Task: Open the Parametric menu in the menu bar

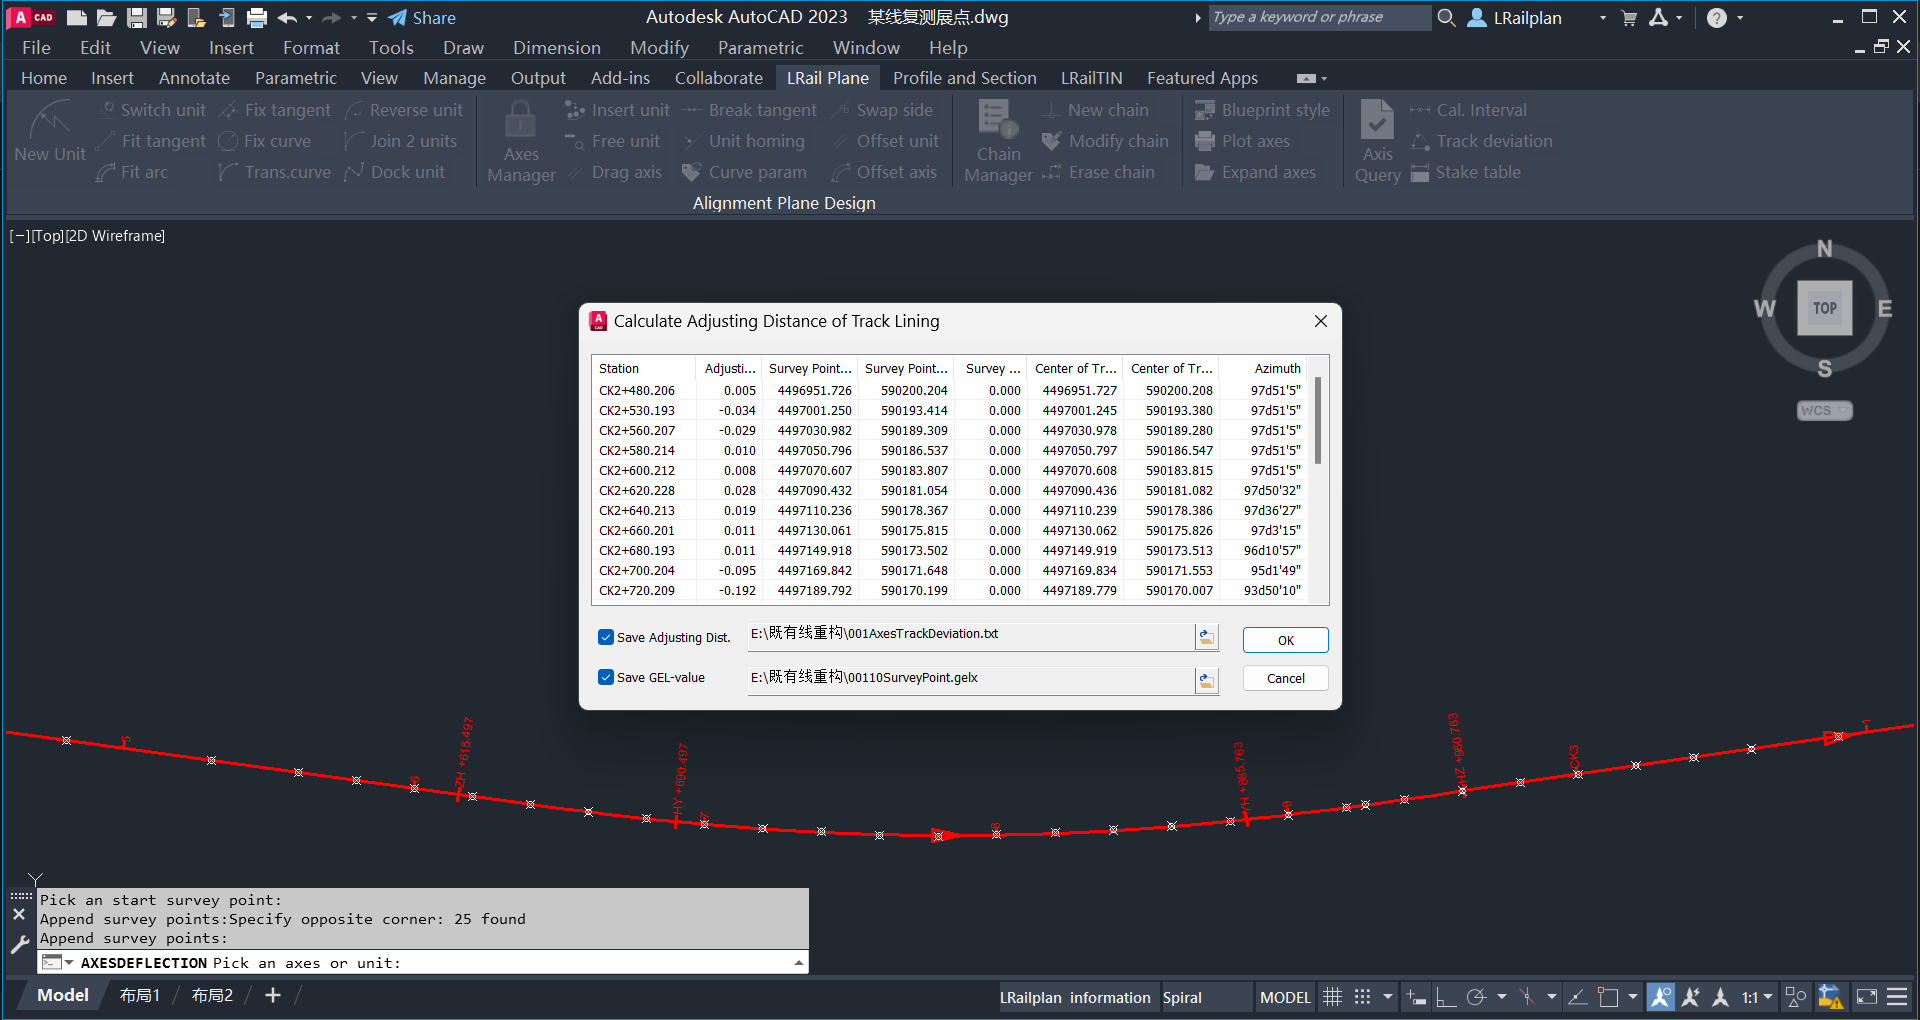Action: [x=760, y=48]
